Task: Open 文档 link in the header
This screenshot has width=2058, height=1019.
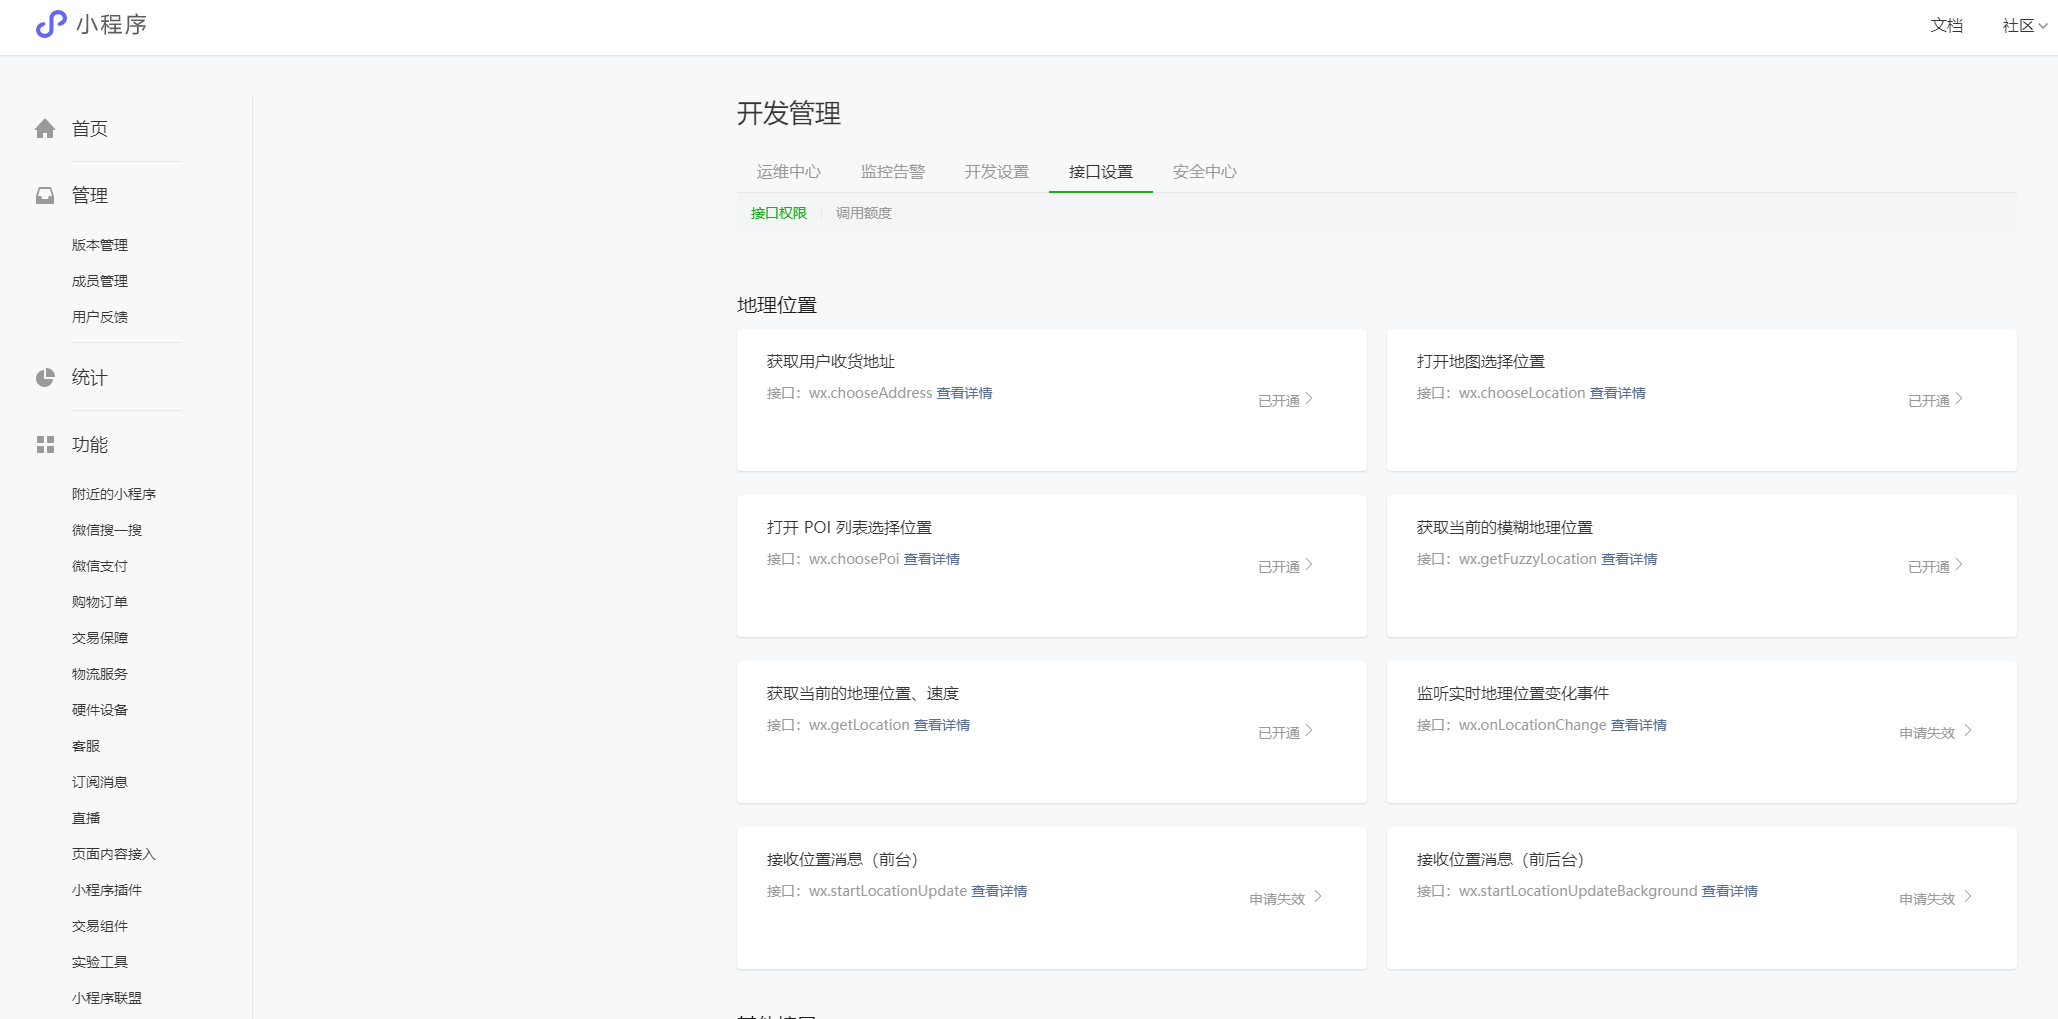Action: (x=1946, y=26)
